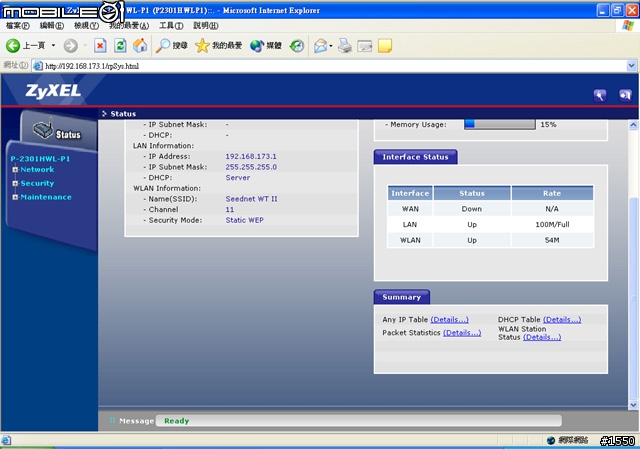Open the Edit (編輯) menu
This screenshot has height=449, width=640.
52,26
